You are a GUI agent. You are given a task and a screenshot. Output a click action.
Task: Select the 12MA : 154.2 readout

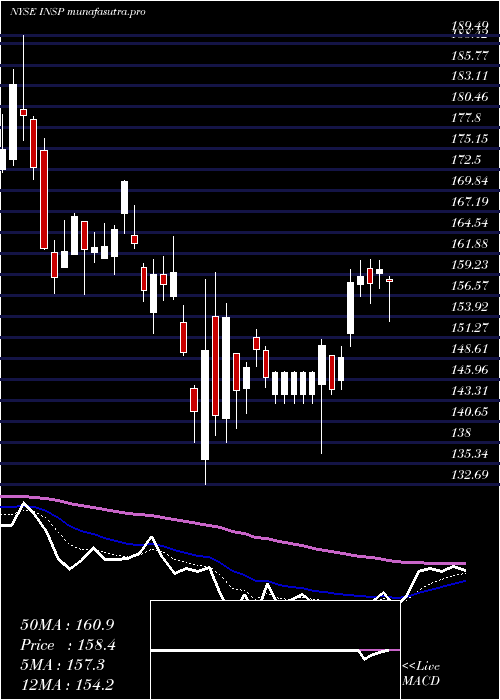tap(68, 685)
